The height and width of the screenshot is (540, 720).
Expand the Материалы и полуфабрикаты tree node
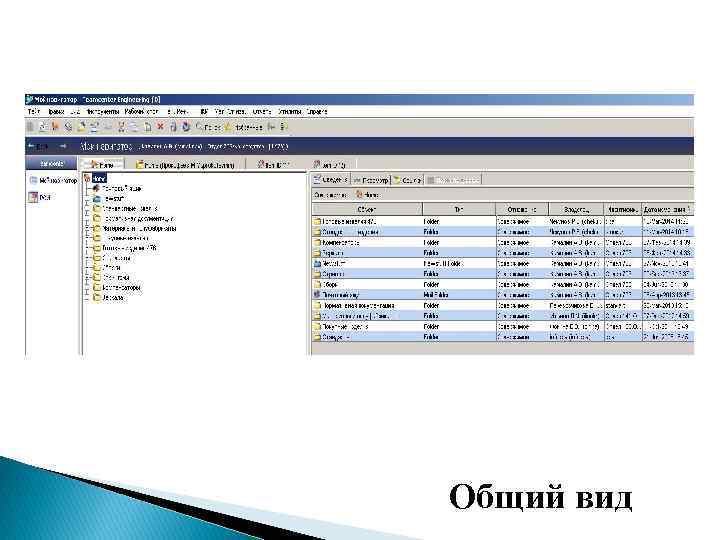pyautogui.click(x=87, y=228)
